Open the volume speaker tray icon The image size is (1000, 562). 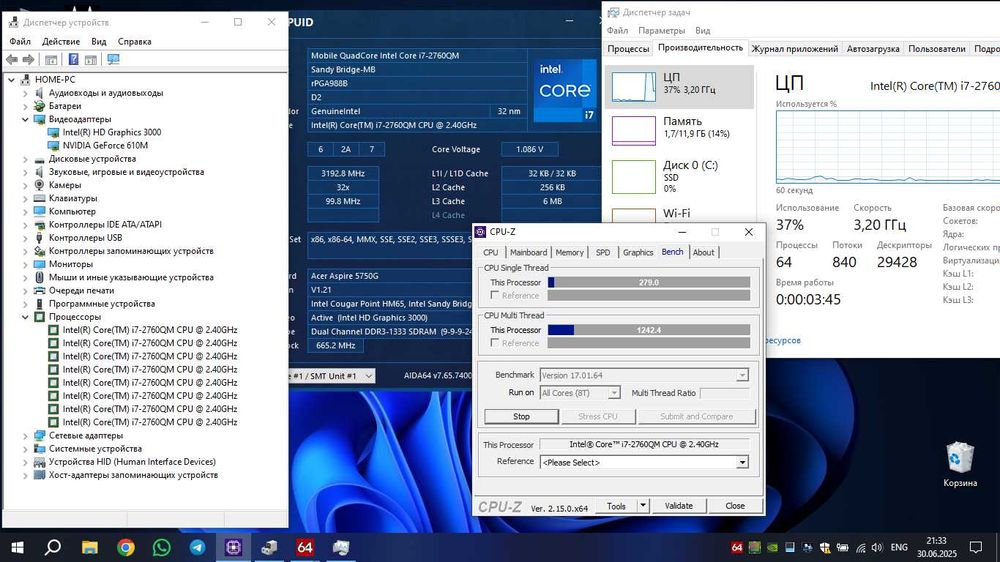click(878, 547)
